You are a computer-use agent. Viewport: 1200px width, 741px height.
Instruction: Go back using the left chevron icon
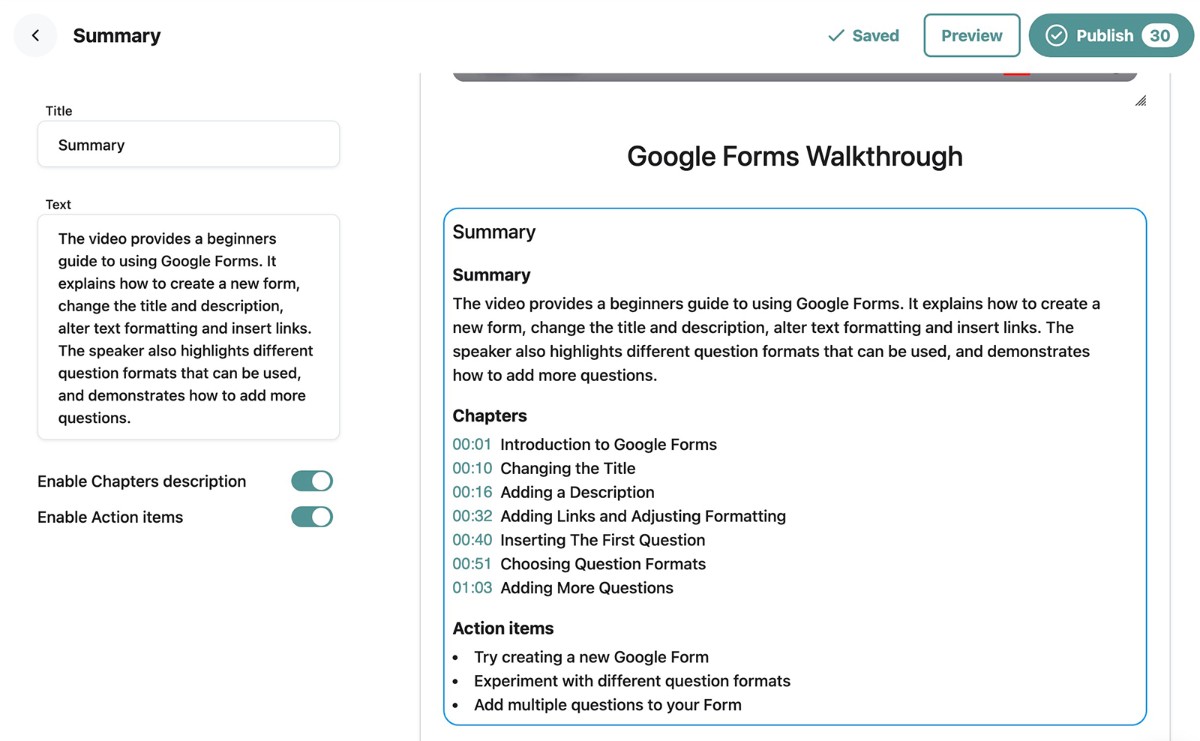point(35,36)
